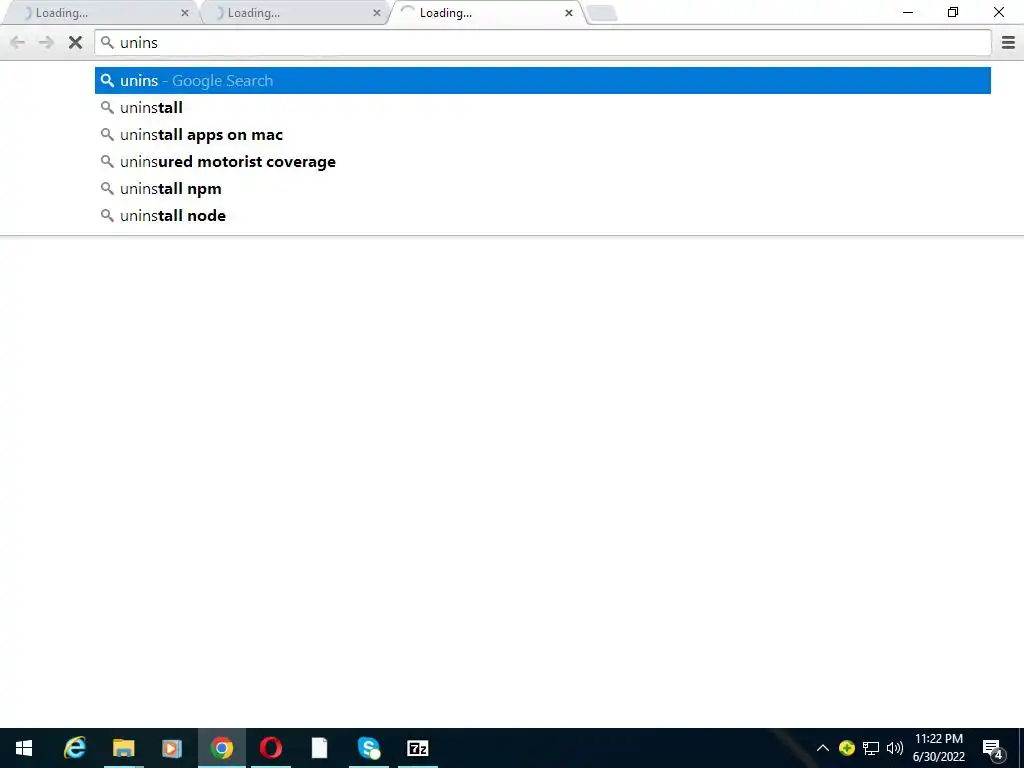The height and width of the screenshot is (768, 1024).
Task: Open network status tray icon
Action: point(871,748)
